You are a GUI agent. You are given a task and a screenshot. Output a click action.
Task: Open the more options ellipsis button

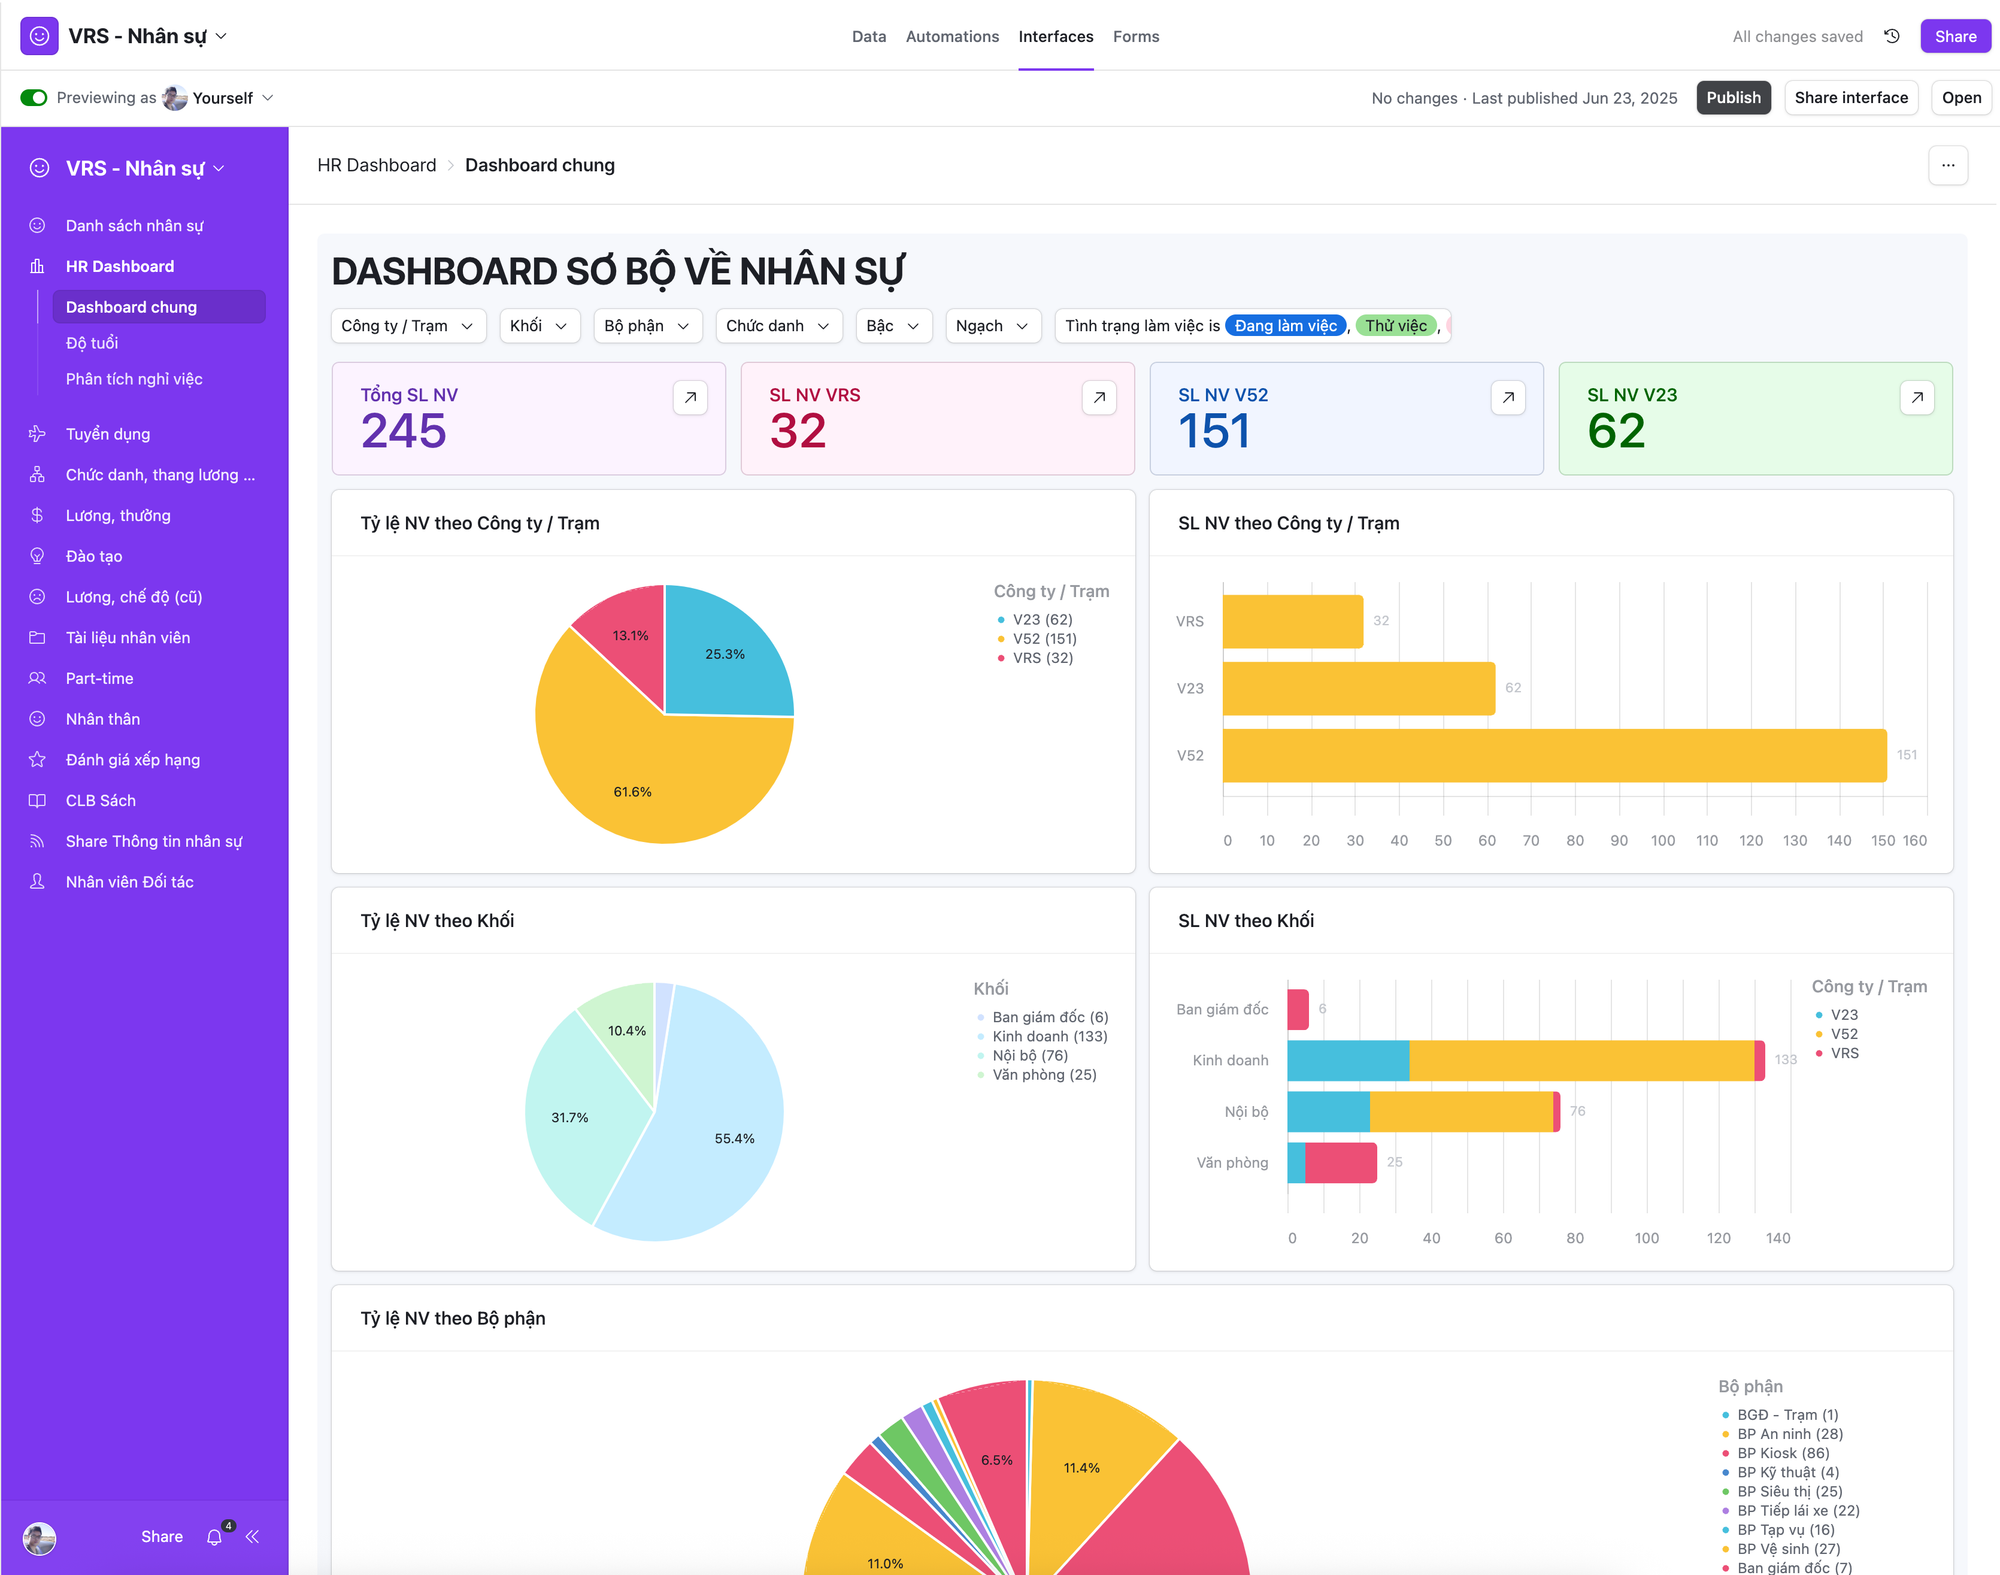point(1948,166)
